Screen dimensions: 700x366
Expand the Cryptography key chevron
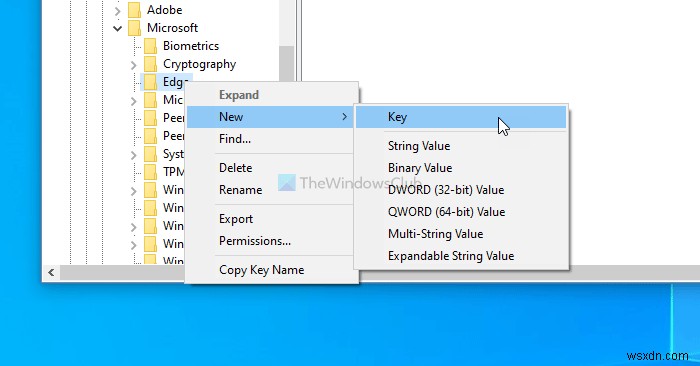[133, 65]
